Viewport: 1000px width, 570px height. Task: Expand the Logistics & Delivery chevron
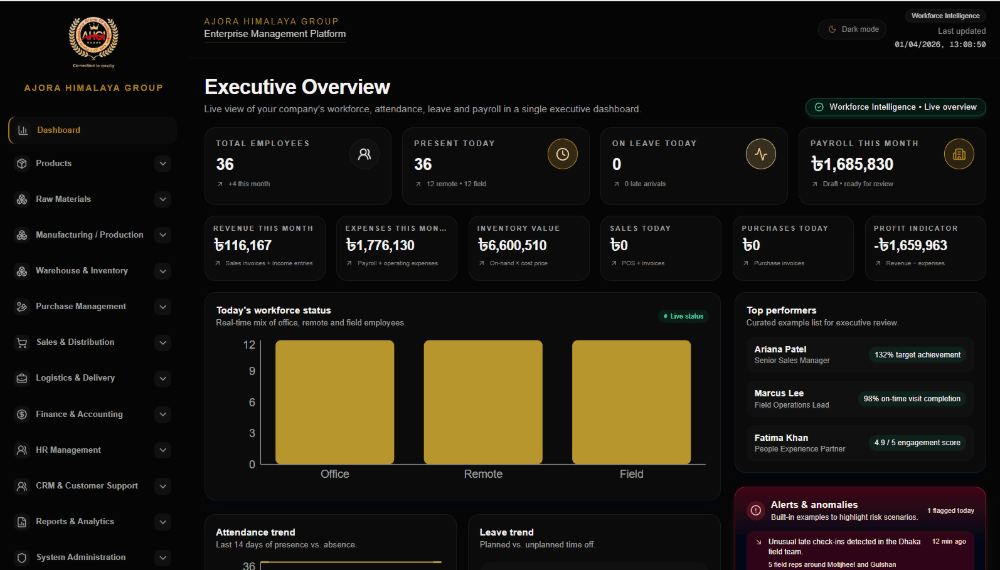pos(163,379)
